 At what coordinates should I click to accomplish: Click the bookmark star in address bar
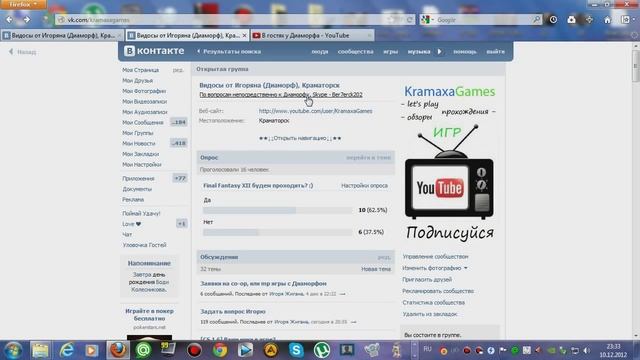tap(391, 20)
